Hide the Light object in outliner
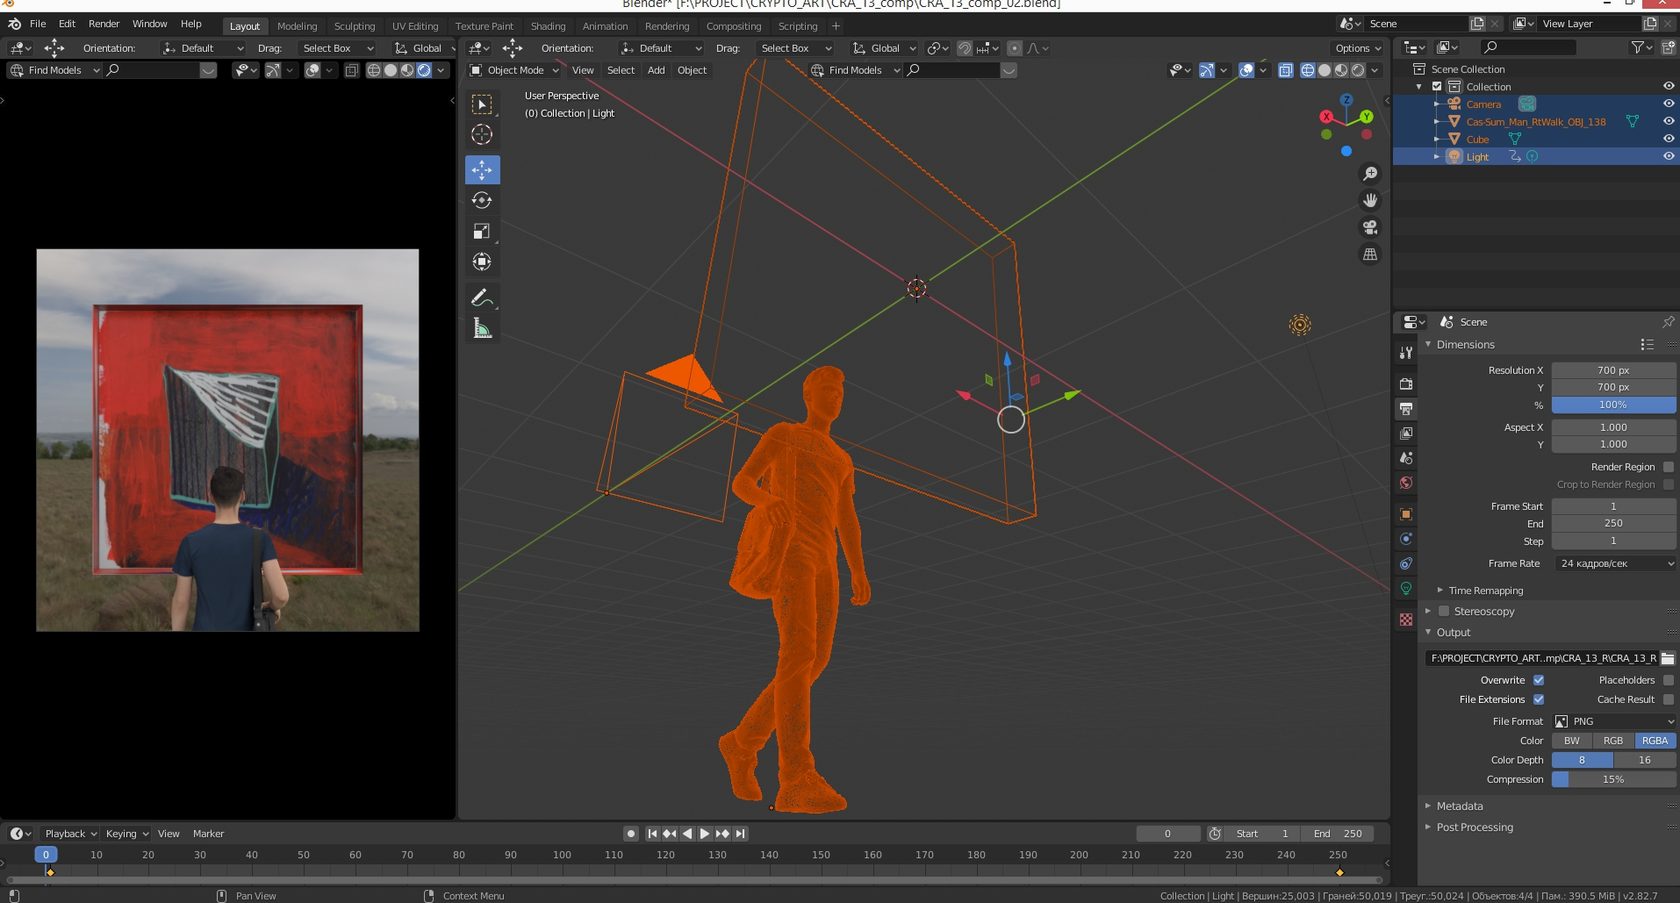Viewport: 1680px width, 903px height. pyautogui.click(x=1667, y=157)
